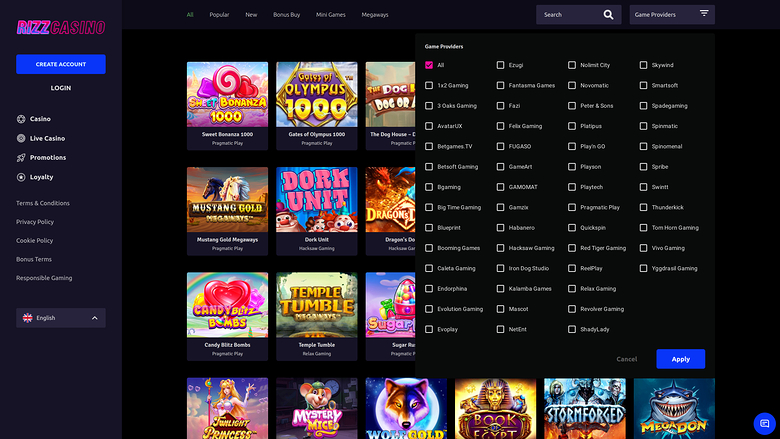This screenshot has width=780, height=439.
Task: Open the Cookie Policy link
Action: (x=34, y=241)
